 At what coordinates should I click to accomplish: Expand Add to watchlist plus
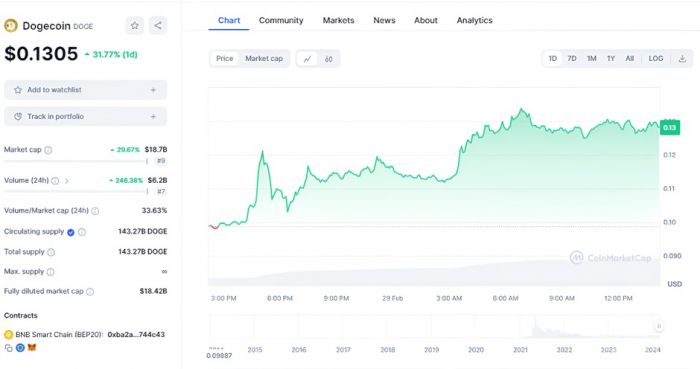(x=153, y=90)
